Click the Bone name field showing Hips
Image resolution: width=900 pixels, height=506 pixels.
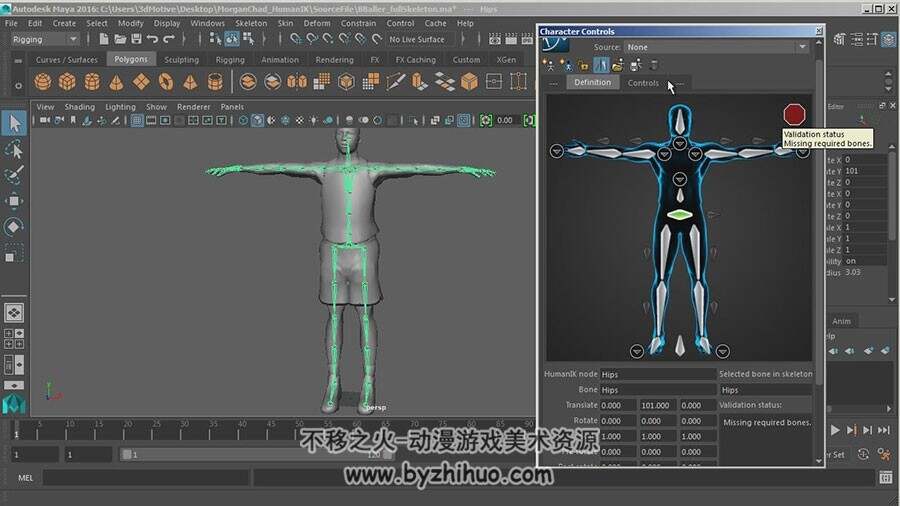657,390
